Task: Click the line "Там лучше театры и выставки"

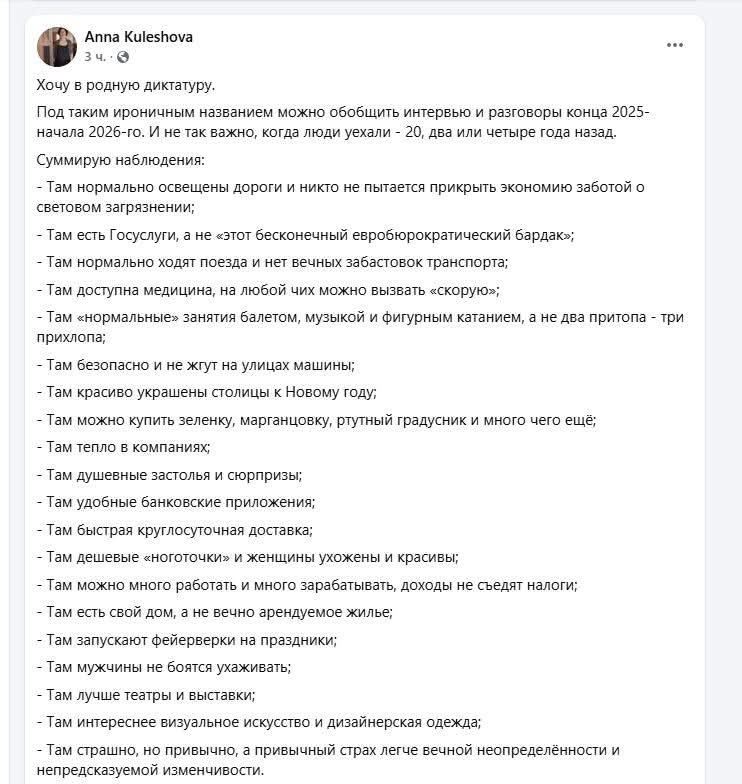Action: [x=146, y=694]
